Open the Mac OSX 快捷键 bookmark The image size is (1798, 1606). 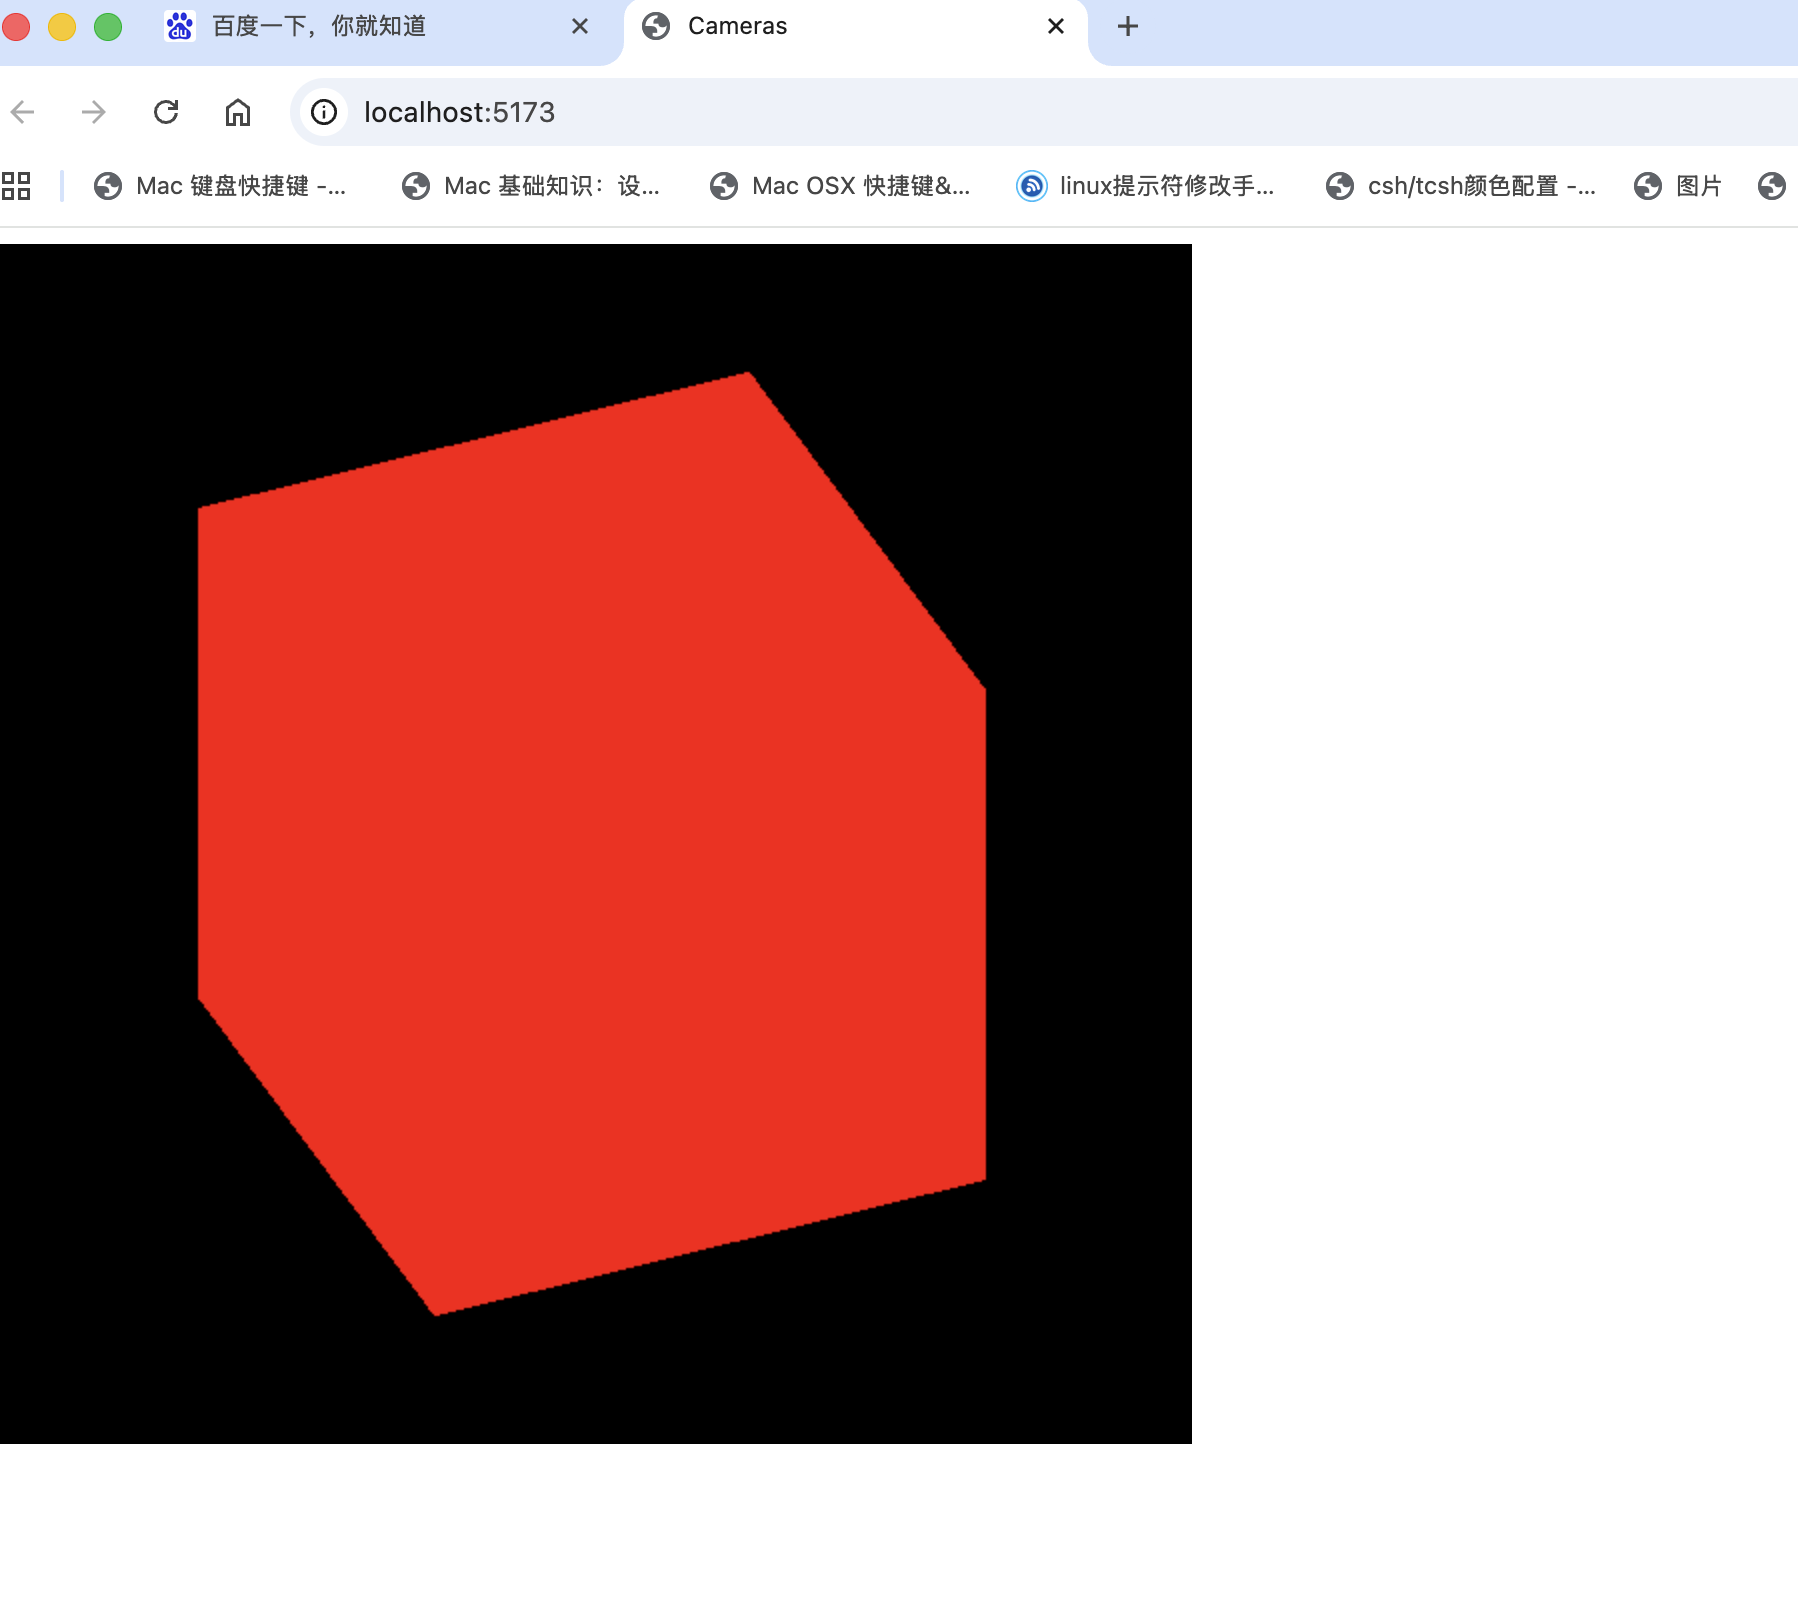pyautogui.click(x=840, y=186)
